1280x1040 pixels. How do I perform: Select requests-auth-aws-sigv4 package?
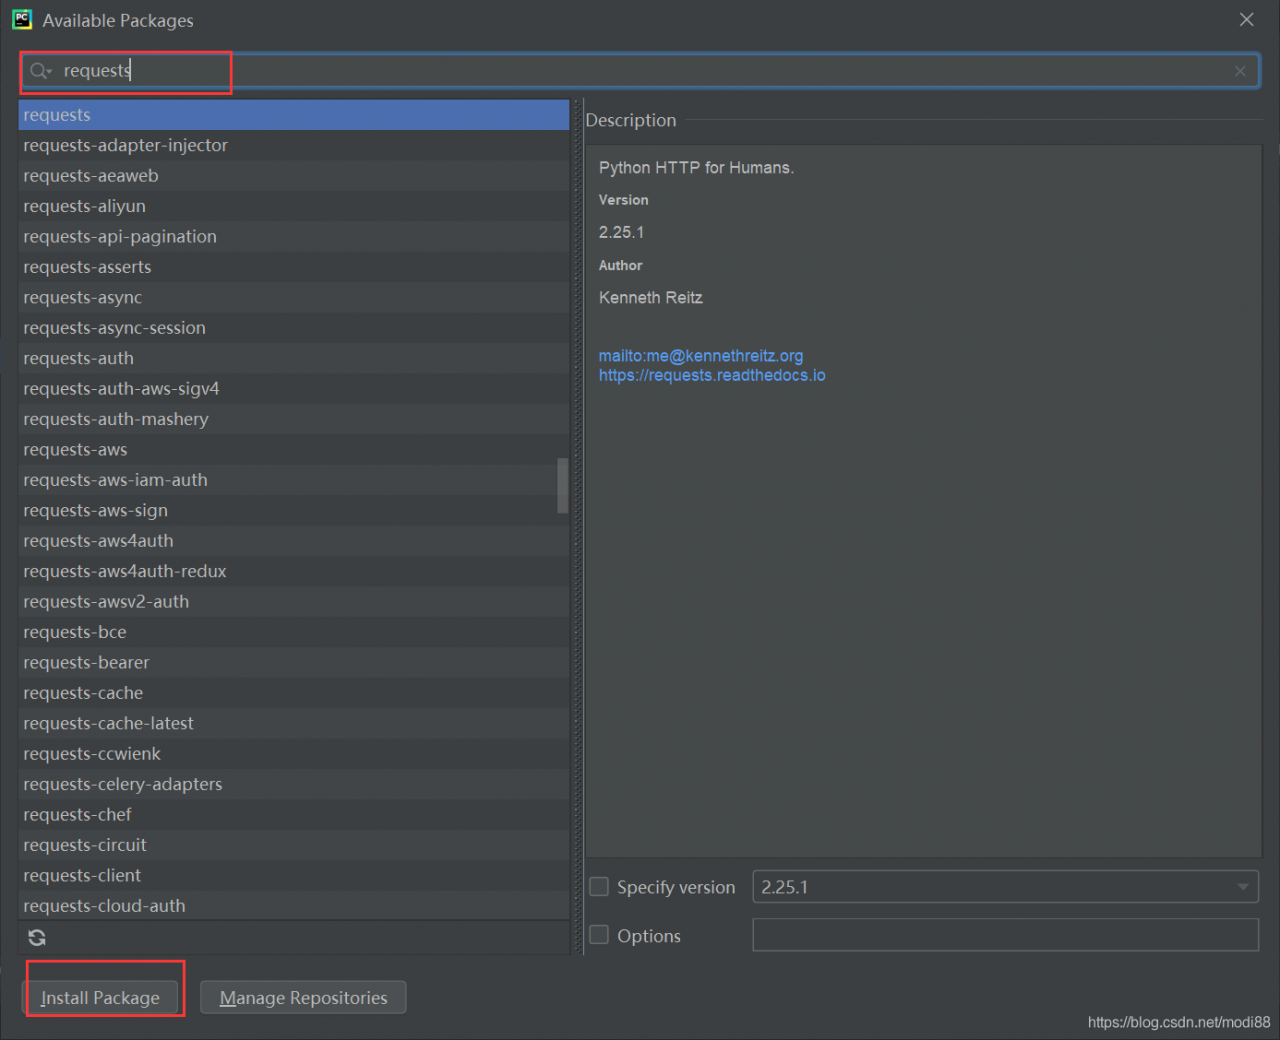[x=294, y=389]
